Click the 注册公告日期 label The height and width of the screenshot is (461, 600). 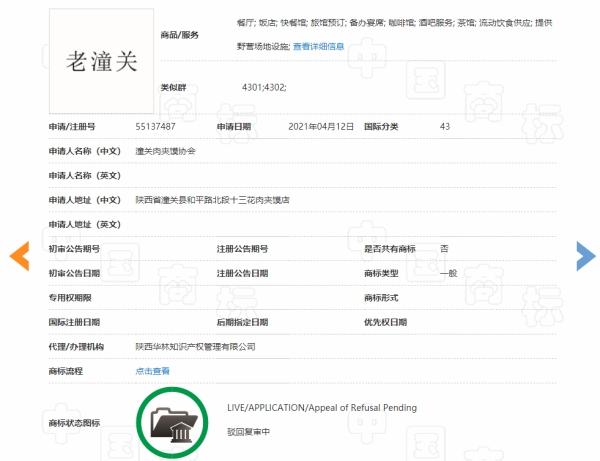[x=242, y=273]
